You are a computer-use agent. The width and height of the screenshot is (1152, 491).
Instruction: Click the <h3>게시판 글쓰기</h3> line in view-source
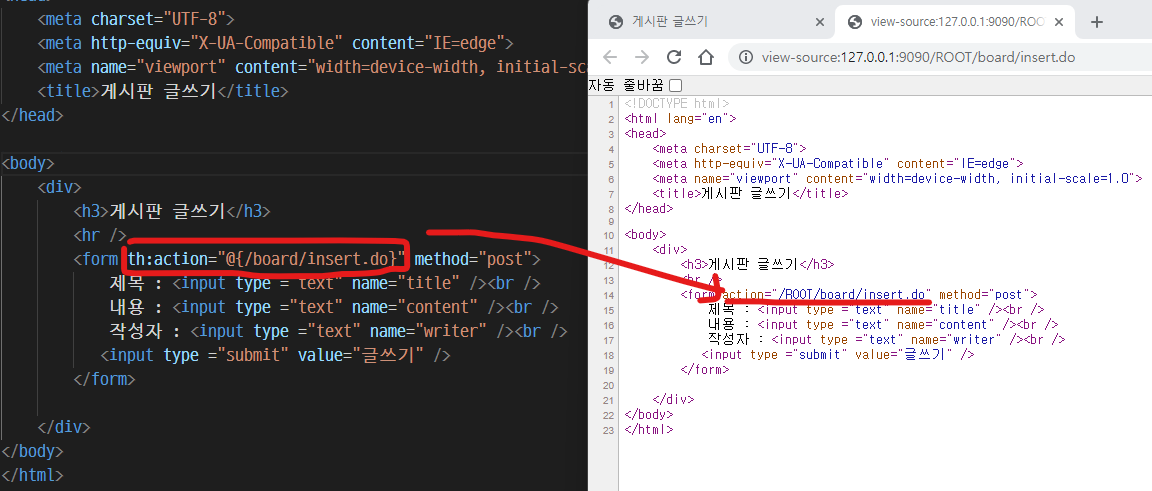pos(757,265)
